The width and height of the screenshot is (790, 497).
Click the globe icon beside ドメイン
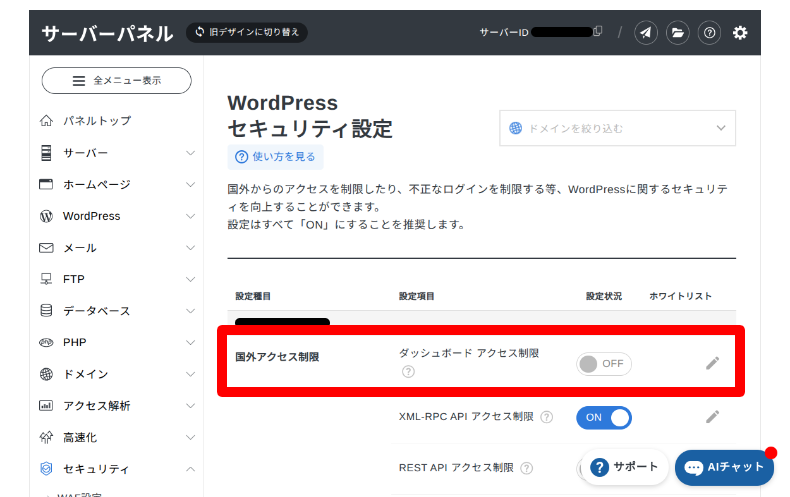[x=46, y=374]
